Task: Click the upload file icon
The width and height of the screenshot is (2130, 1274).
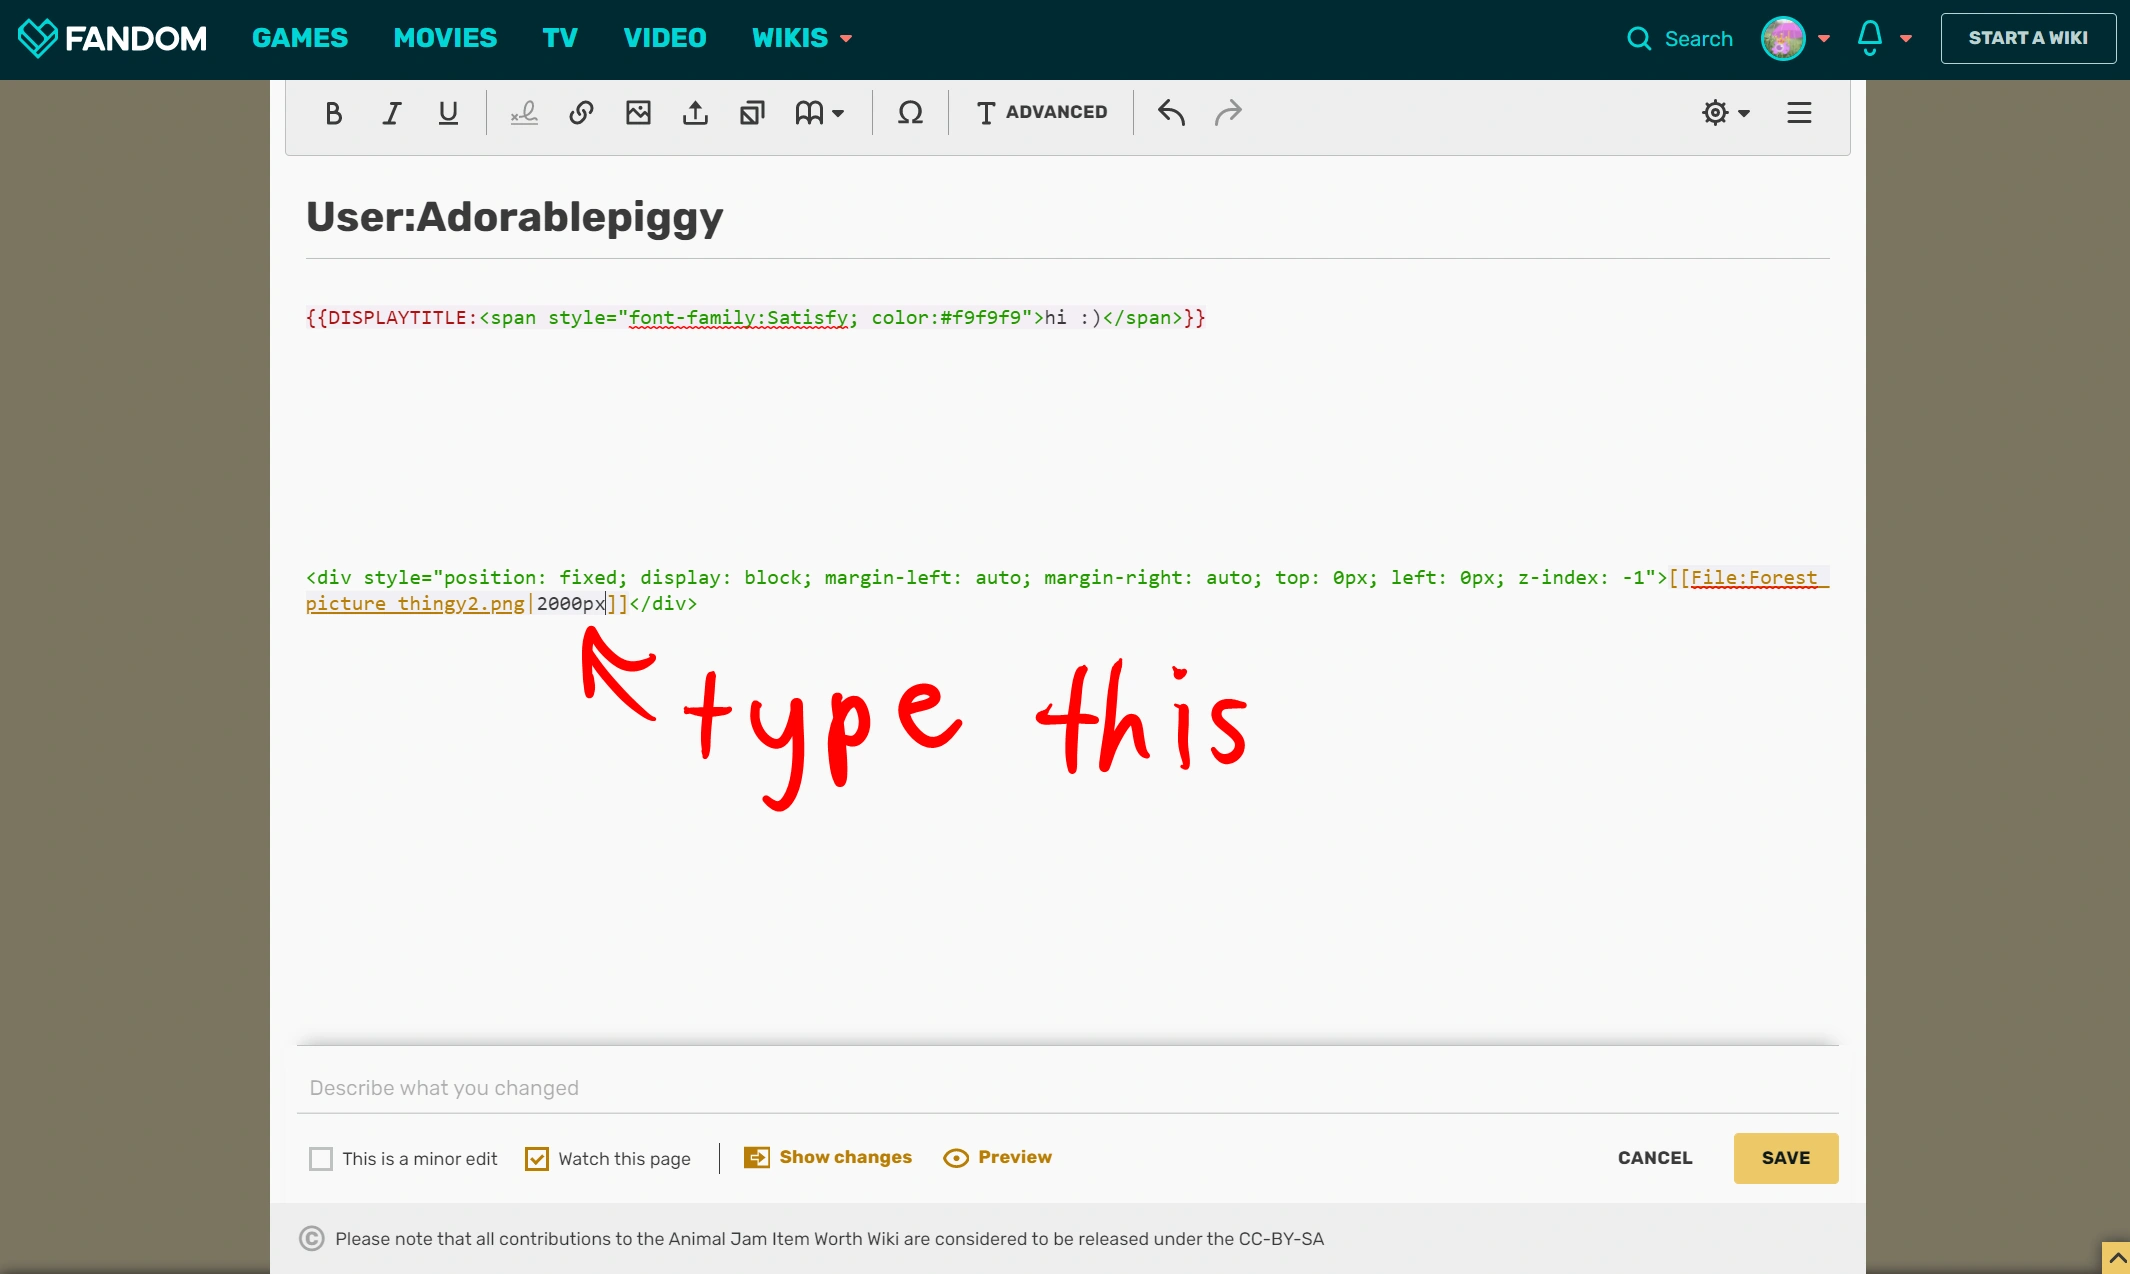Action: pyautogui.click(x=695, y=113)
